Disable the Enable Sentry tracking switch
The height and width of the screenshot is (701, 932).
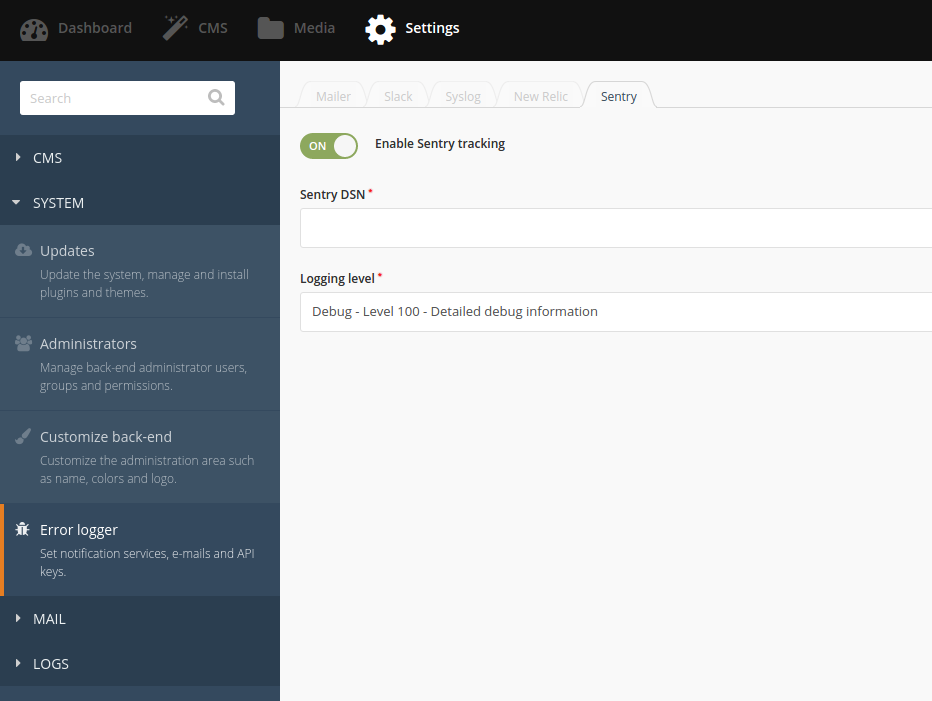click(x=329, y=146)
